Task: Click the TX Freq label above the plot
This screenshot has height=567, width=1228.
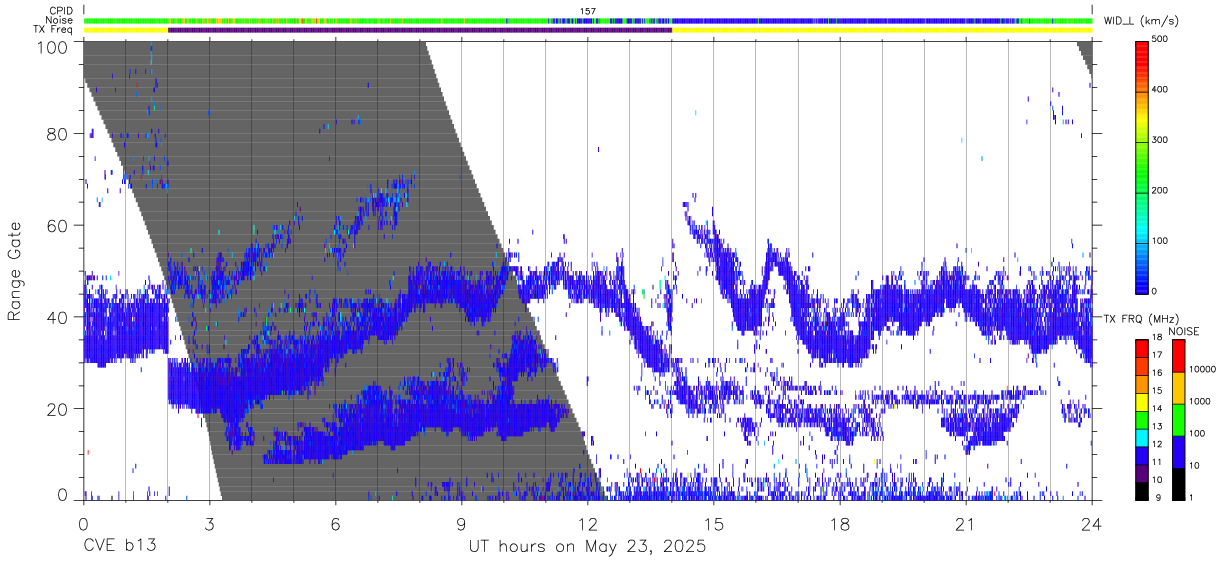Action: [x=53, y=30]
